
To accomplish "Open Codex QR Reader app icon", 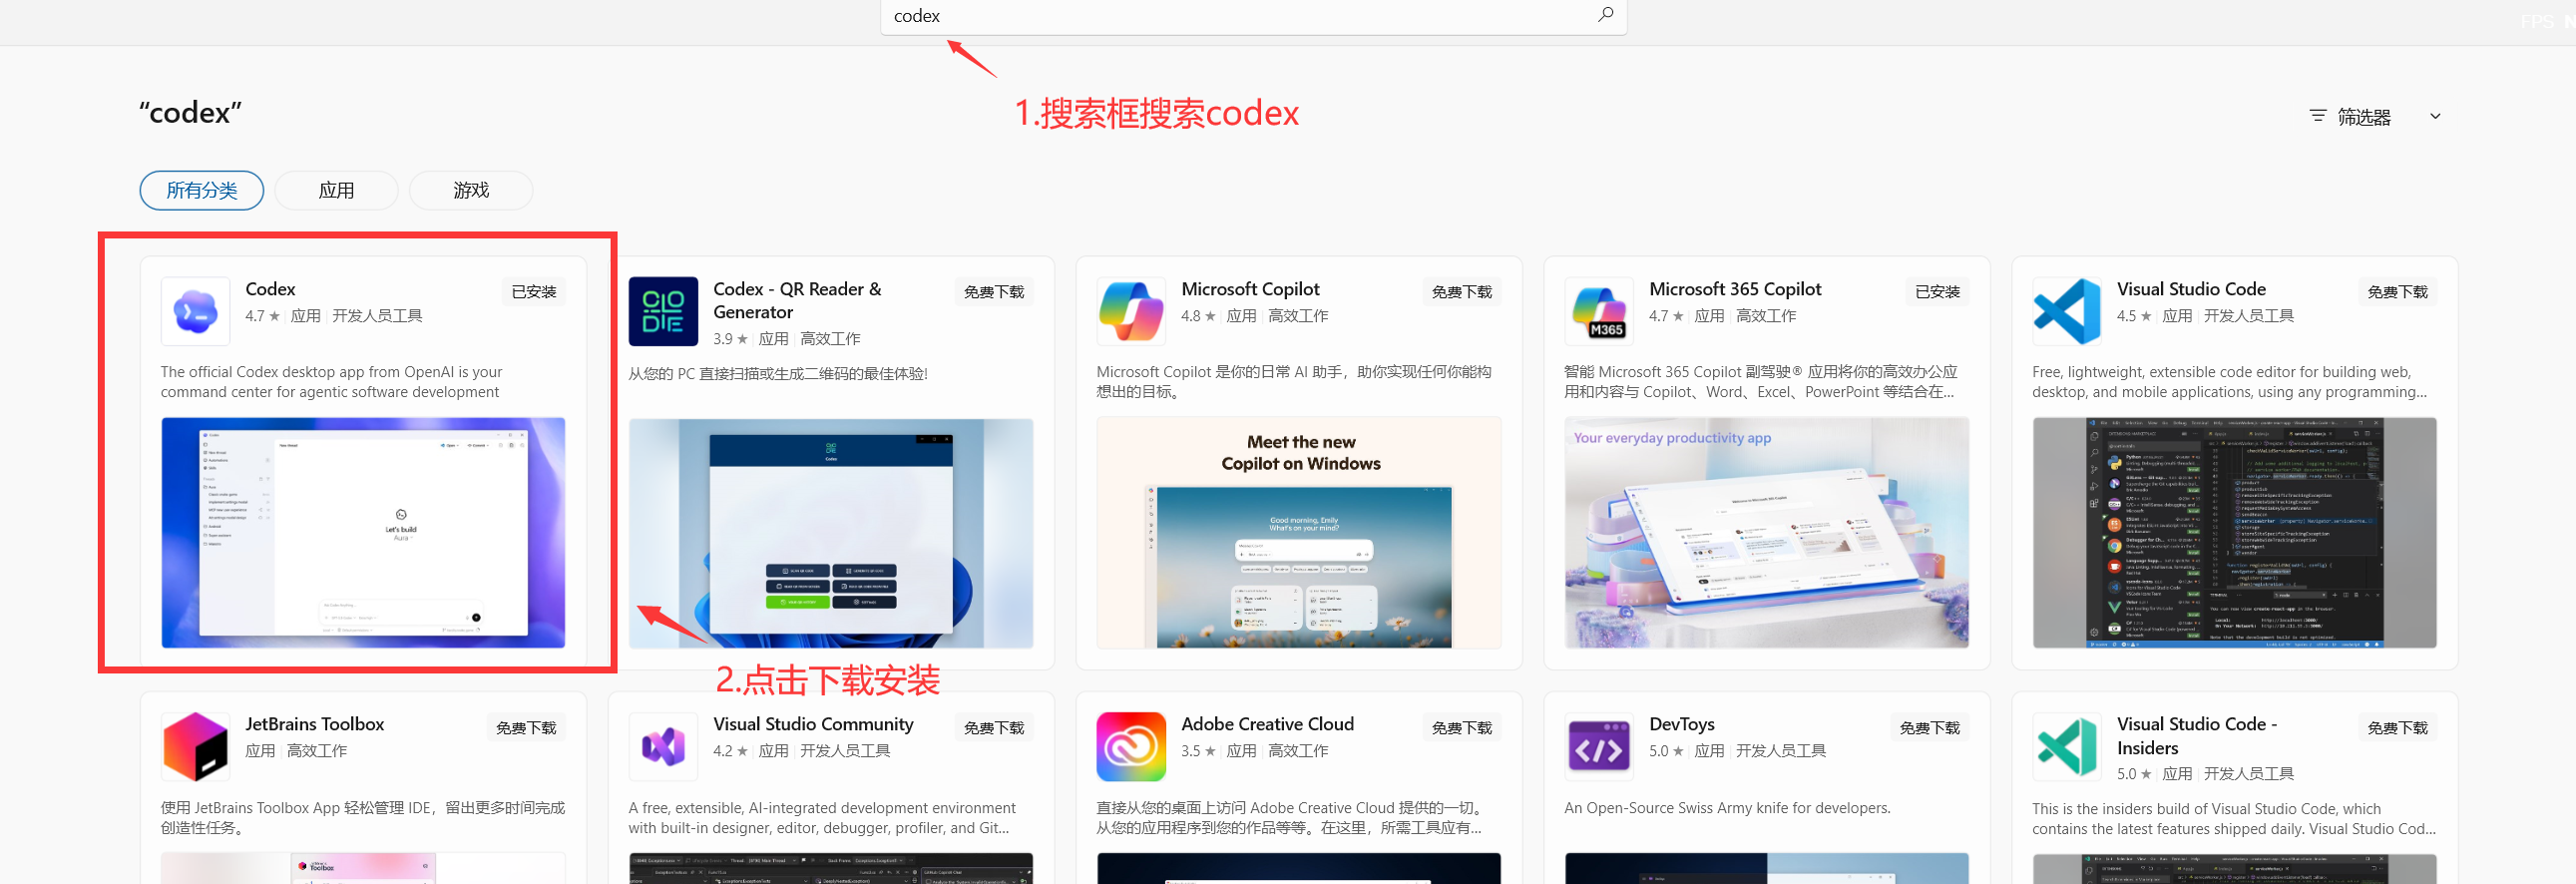I will click(663, 312).
